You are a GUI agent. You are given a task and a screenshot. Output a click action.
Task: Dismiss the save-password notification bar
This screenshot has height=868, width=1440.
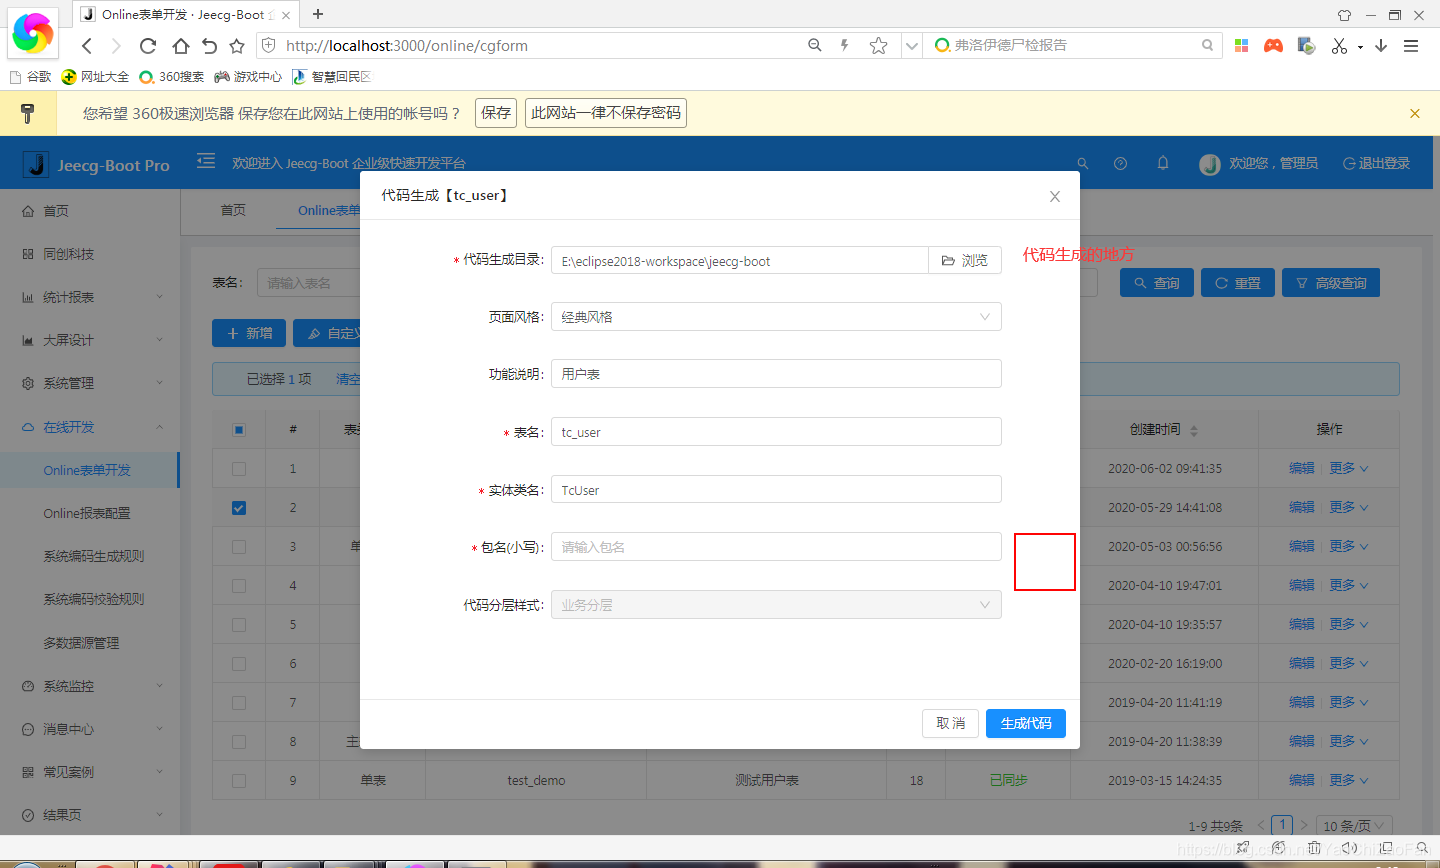point(1415,114)
